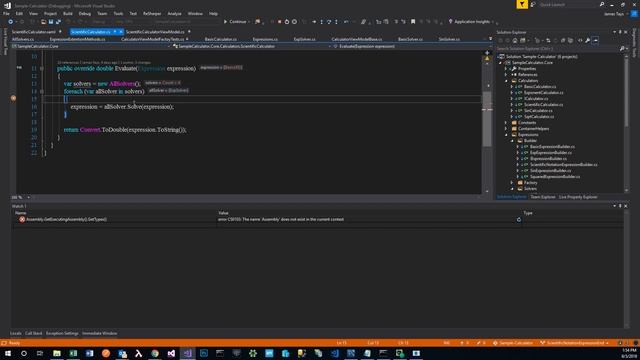Expand the ContainerHelpers folder
Screen dimensions: 640x360
click(x=507, y=129)
